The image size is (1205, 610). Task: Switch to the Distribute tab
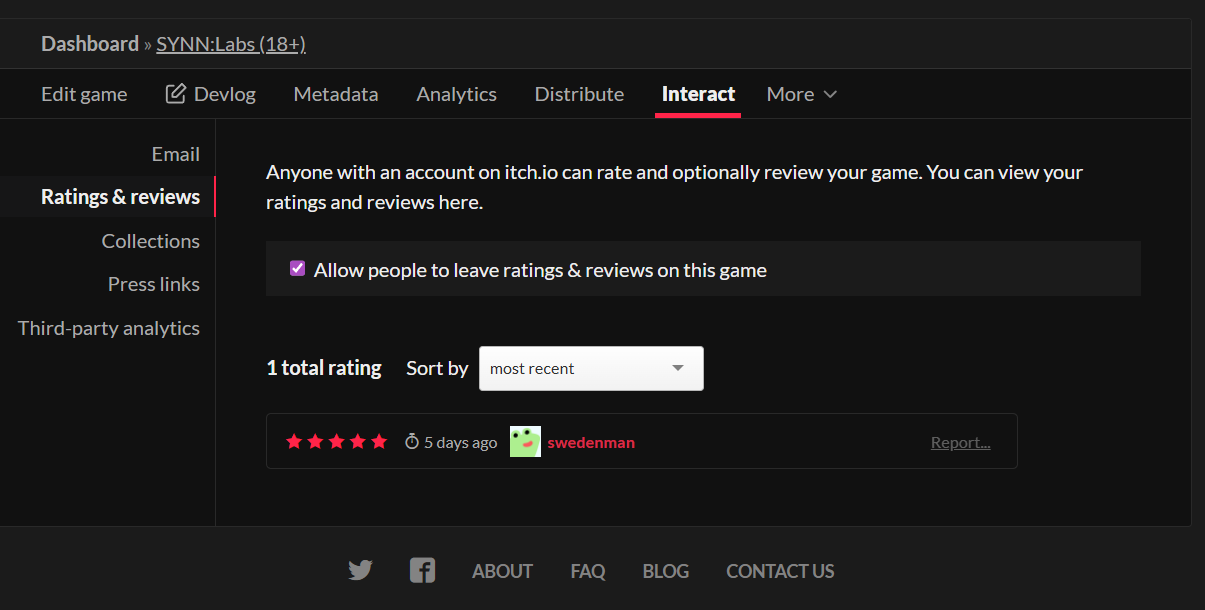[x=579, y=94]
